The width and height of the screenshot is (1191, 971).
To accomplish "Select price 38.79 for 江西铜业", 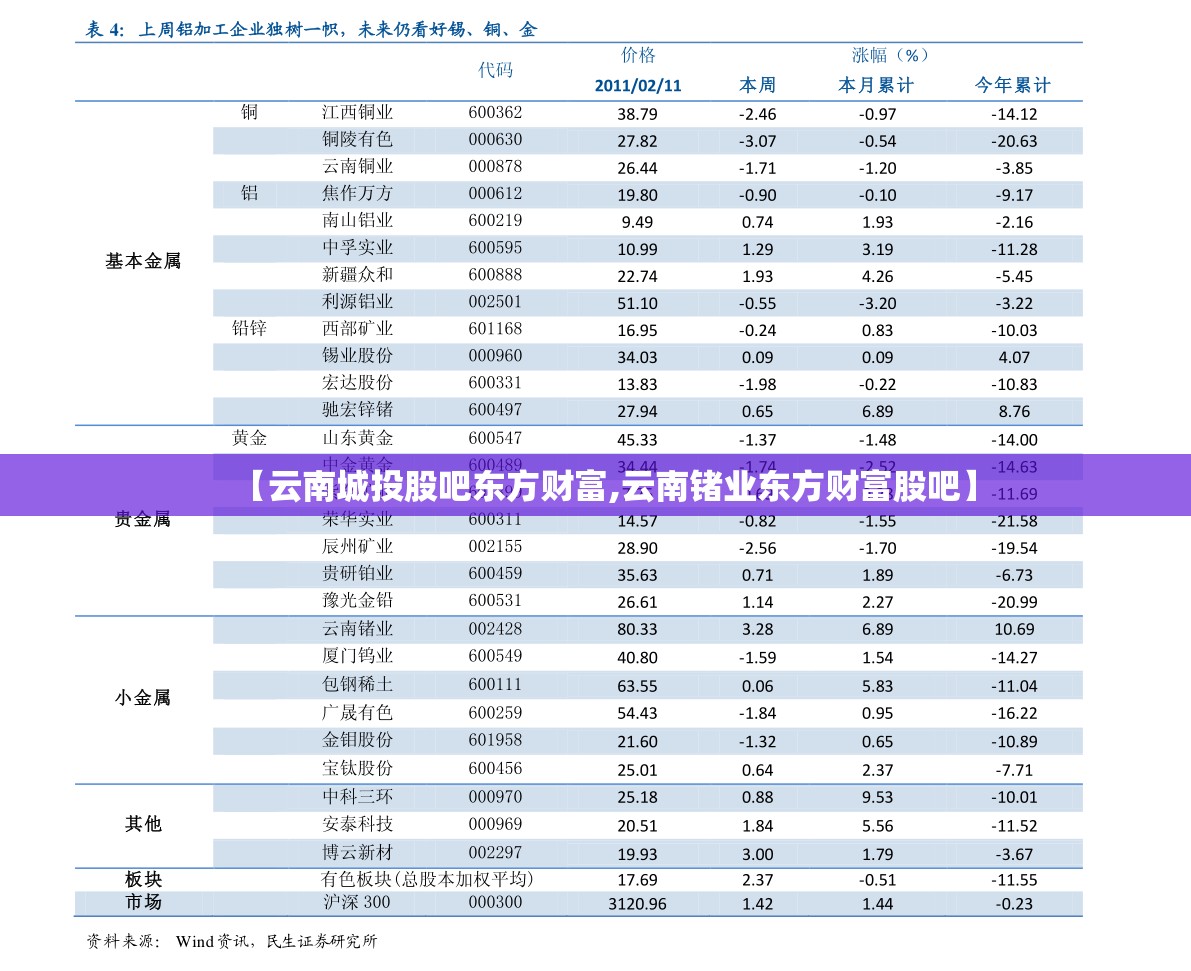I will (x=637, y=114).
